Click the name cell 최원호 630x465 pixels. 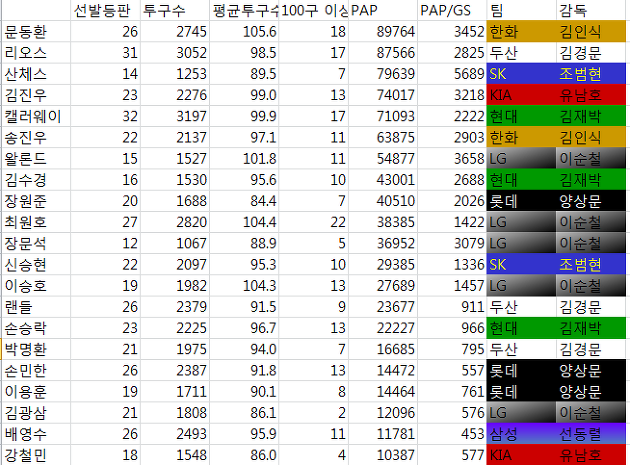(x=36, y=222)
